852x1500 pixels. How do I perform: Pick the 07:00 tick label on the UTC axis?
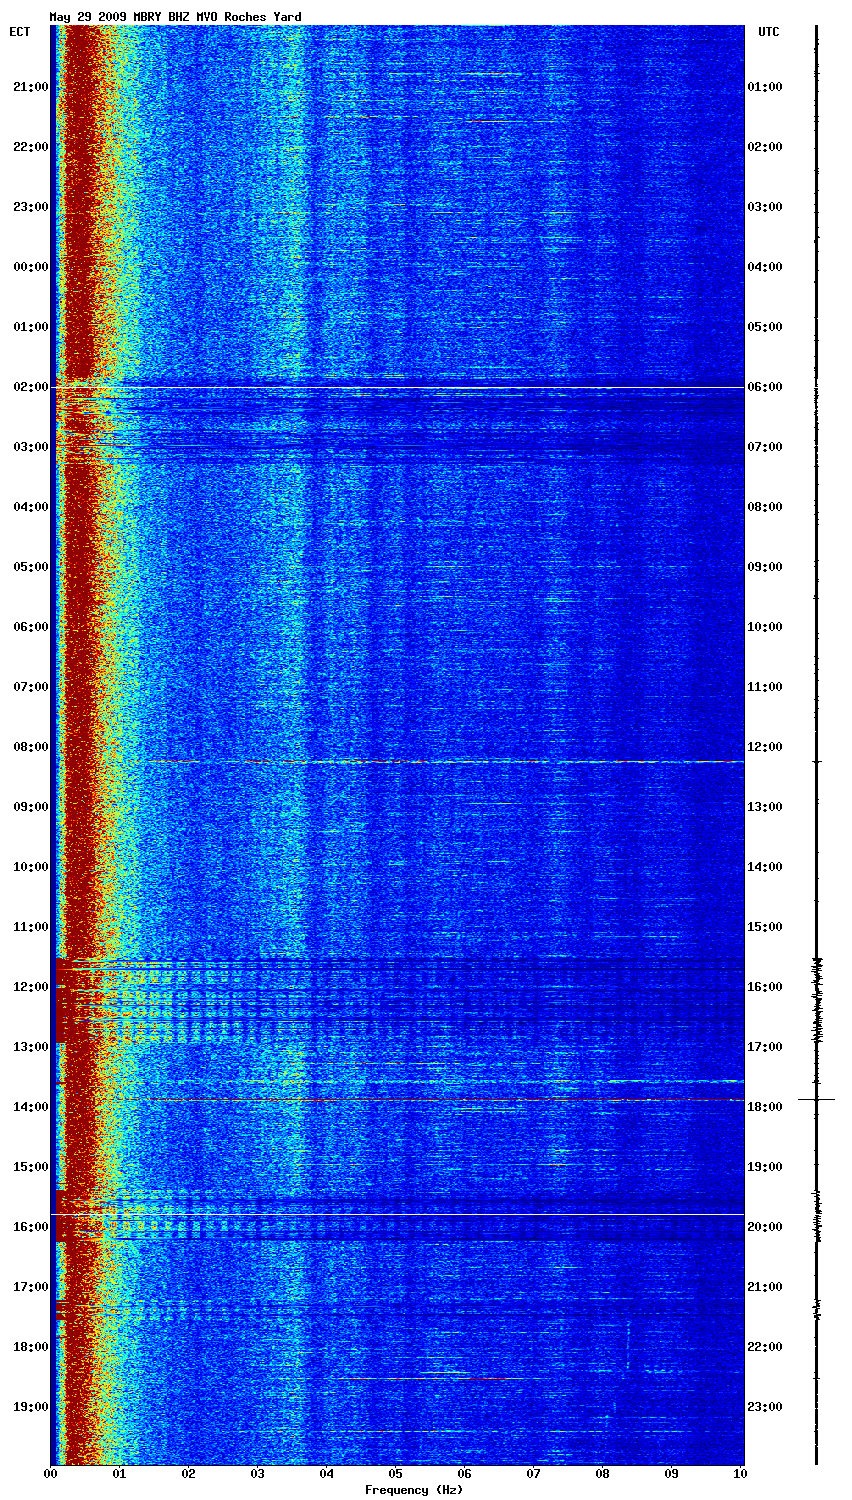766,447
